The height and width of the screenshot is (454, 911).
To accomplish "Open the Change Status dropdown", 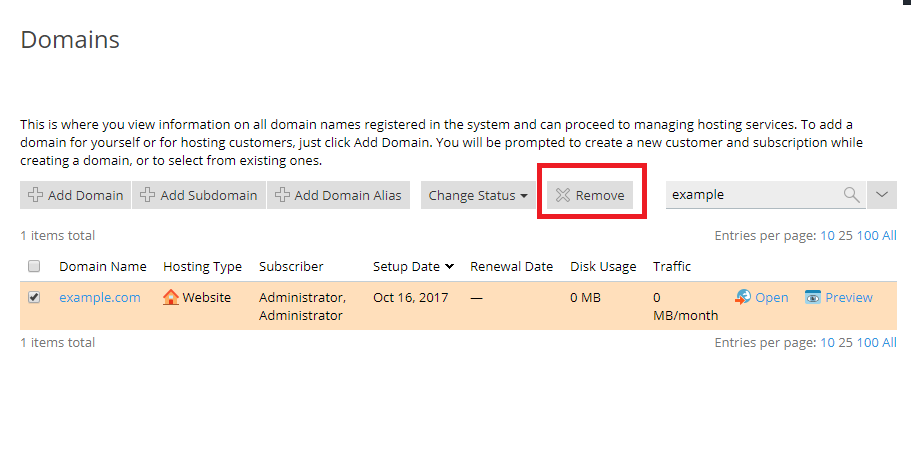I will 478,196.
